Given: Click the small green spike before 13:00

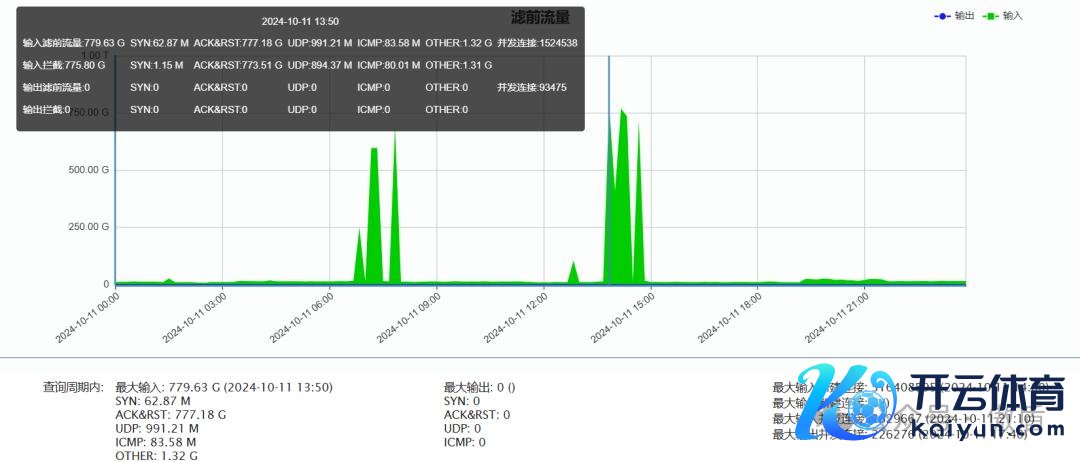Looking at the screenshot, I should pos(573,273).
